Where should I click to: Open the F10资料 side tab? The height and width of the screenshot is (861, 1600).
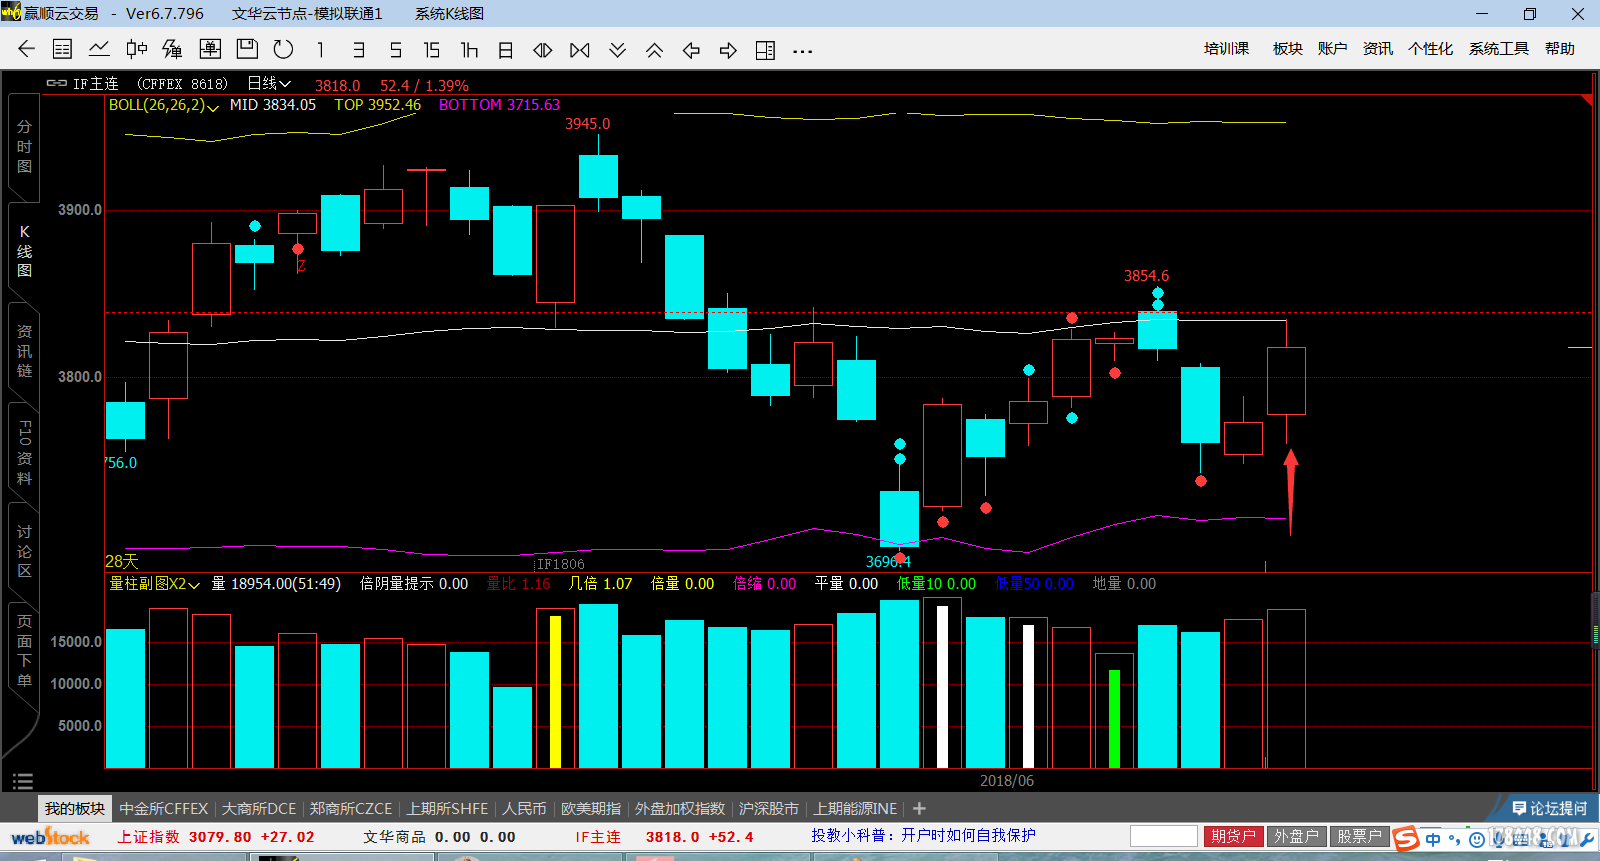24,452
